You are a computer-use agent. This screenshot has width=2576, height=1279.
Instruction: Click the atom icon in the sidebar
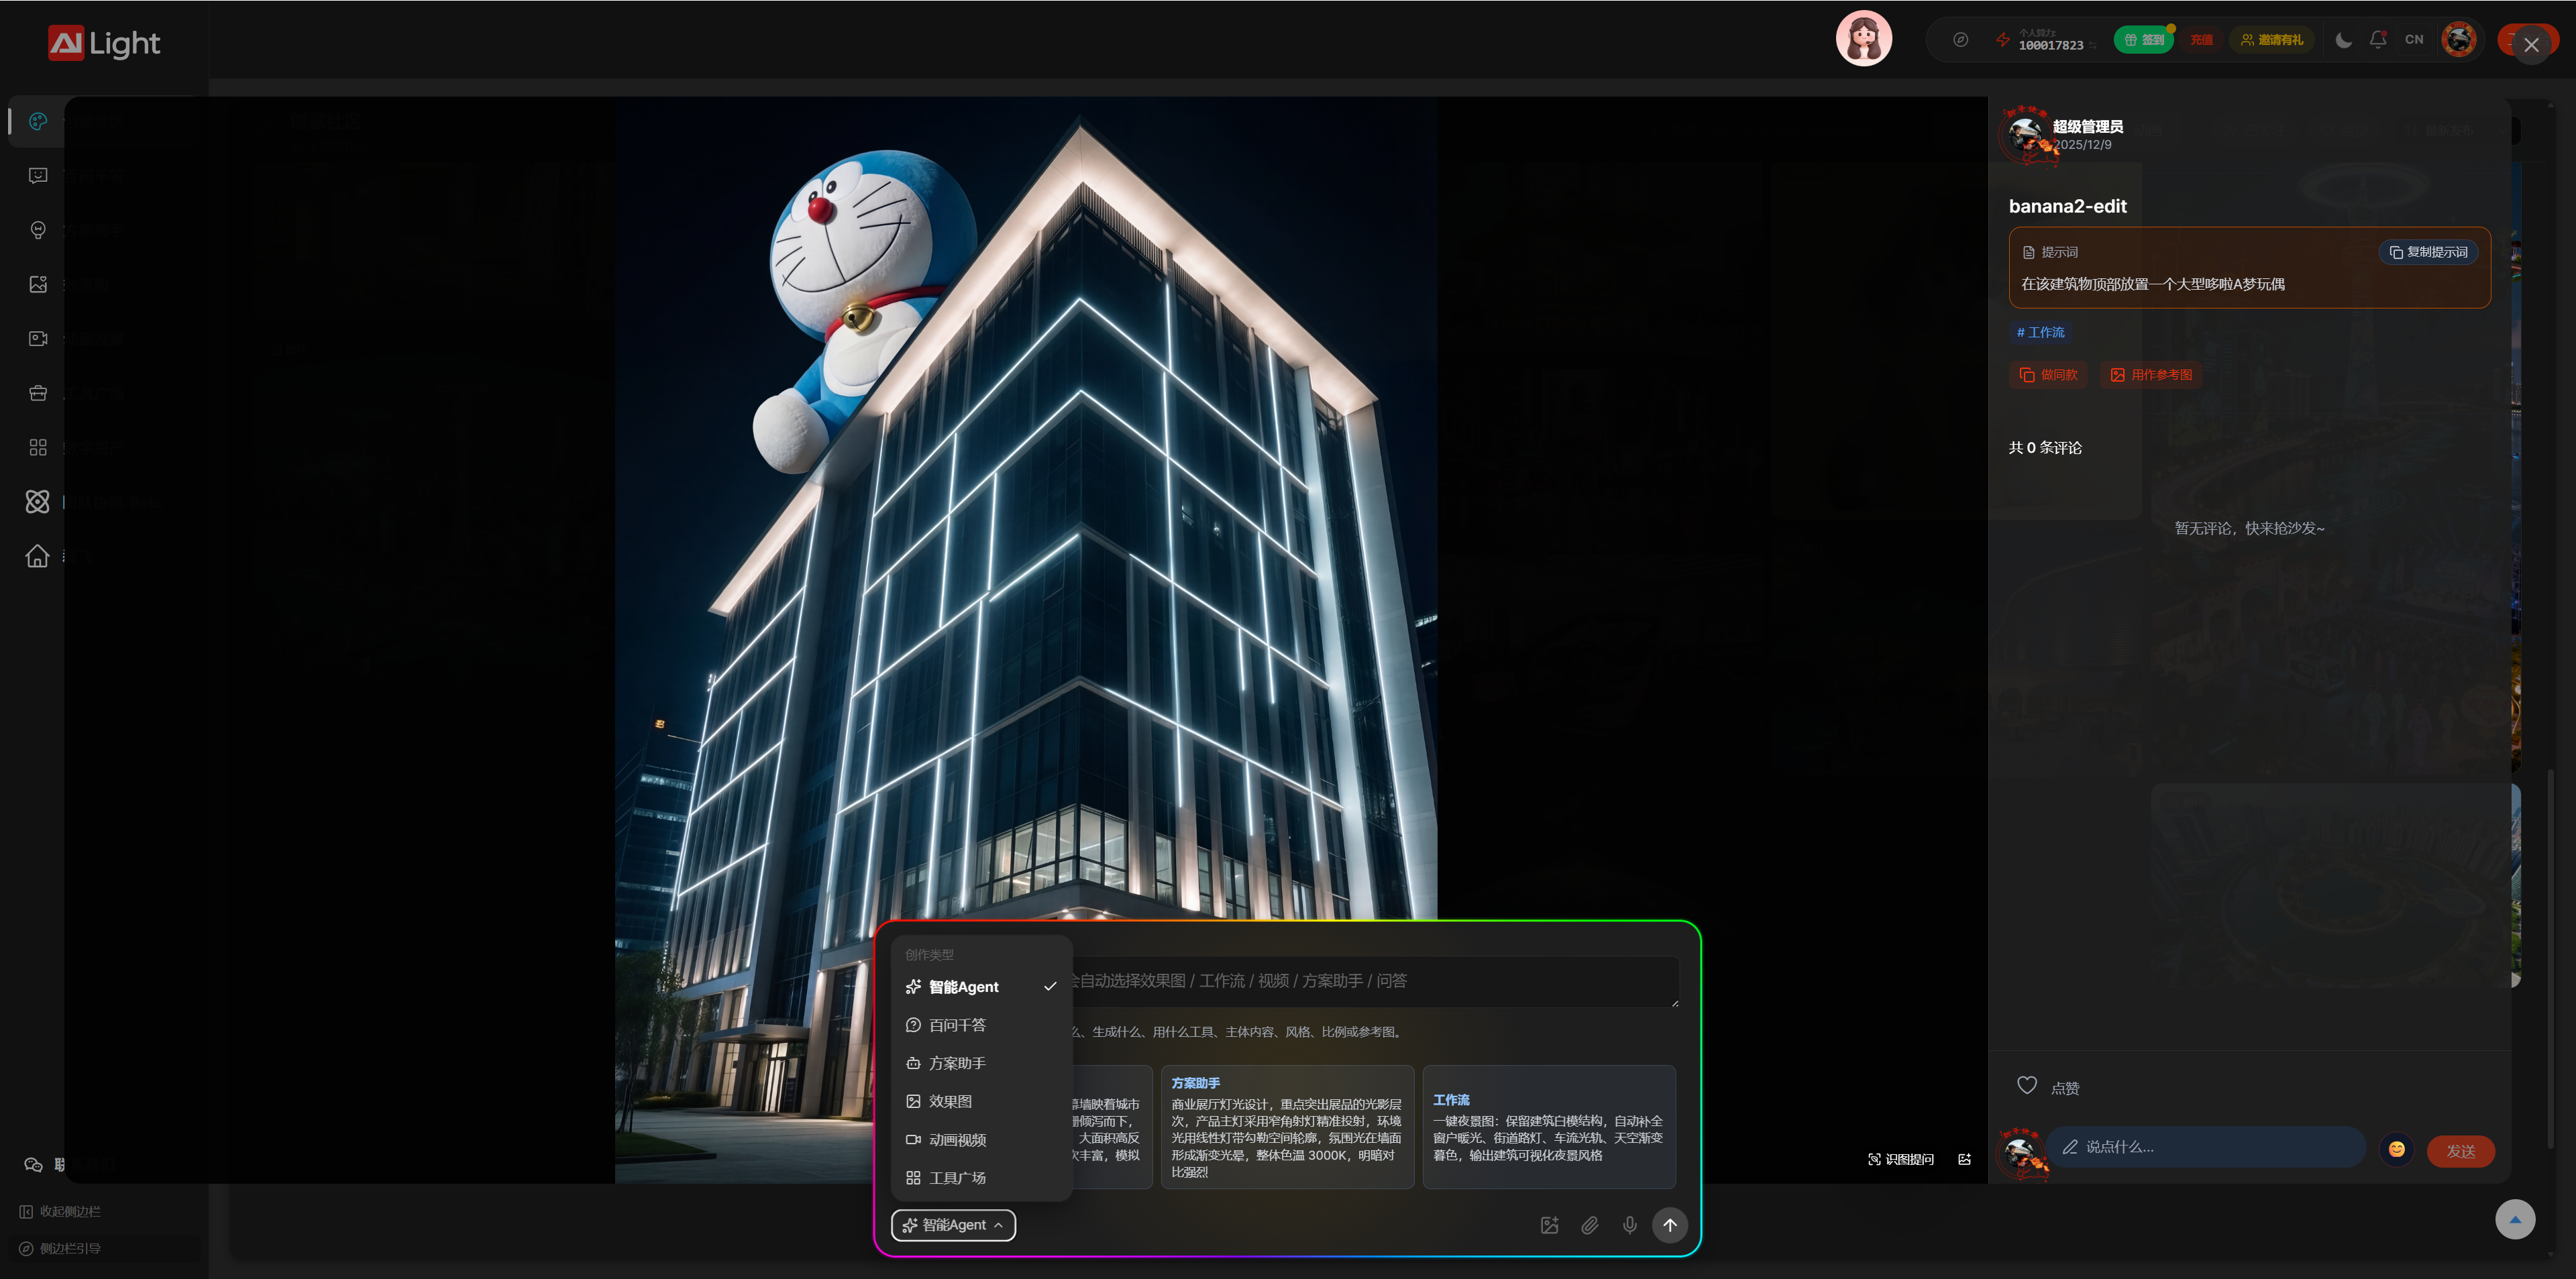(x=37, y=501)
